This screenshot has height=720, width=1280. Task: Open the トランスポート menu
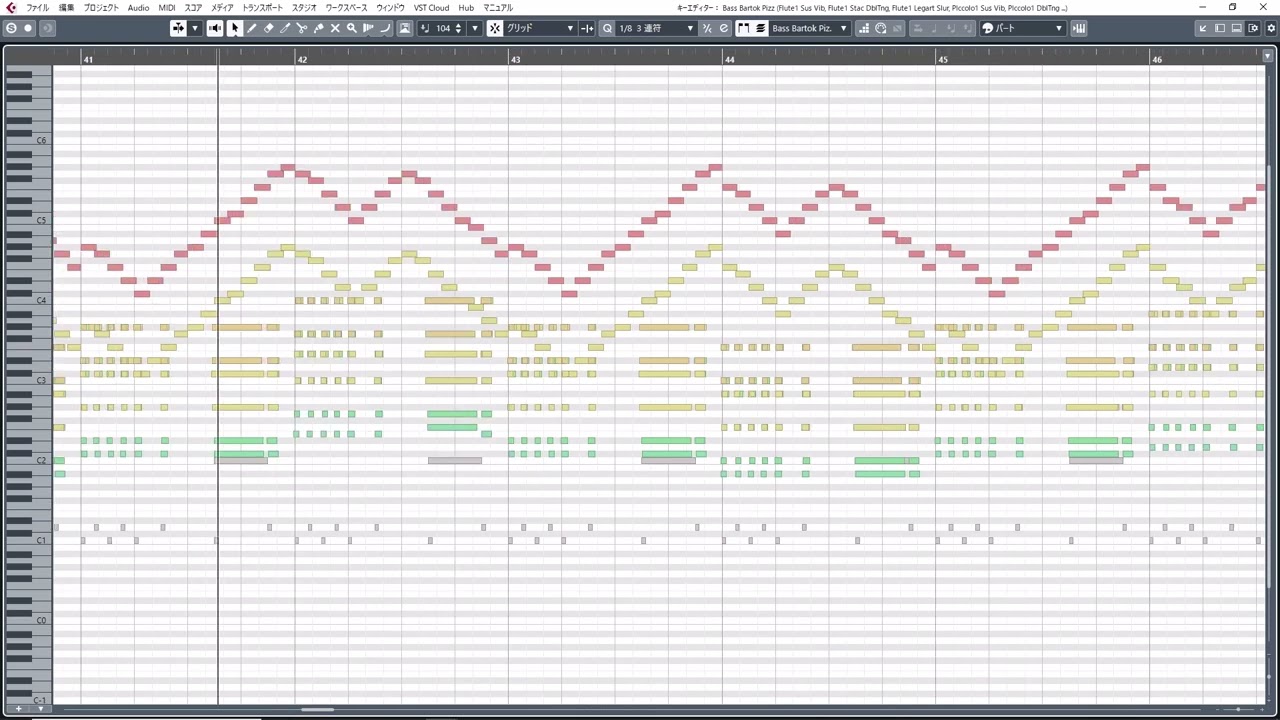click(x=262, y=8)
